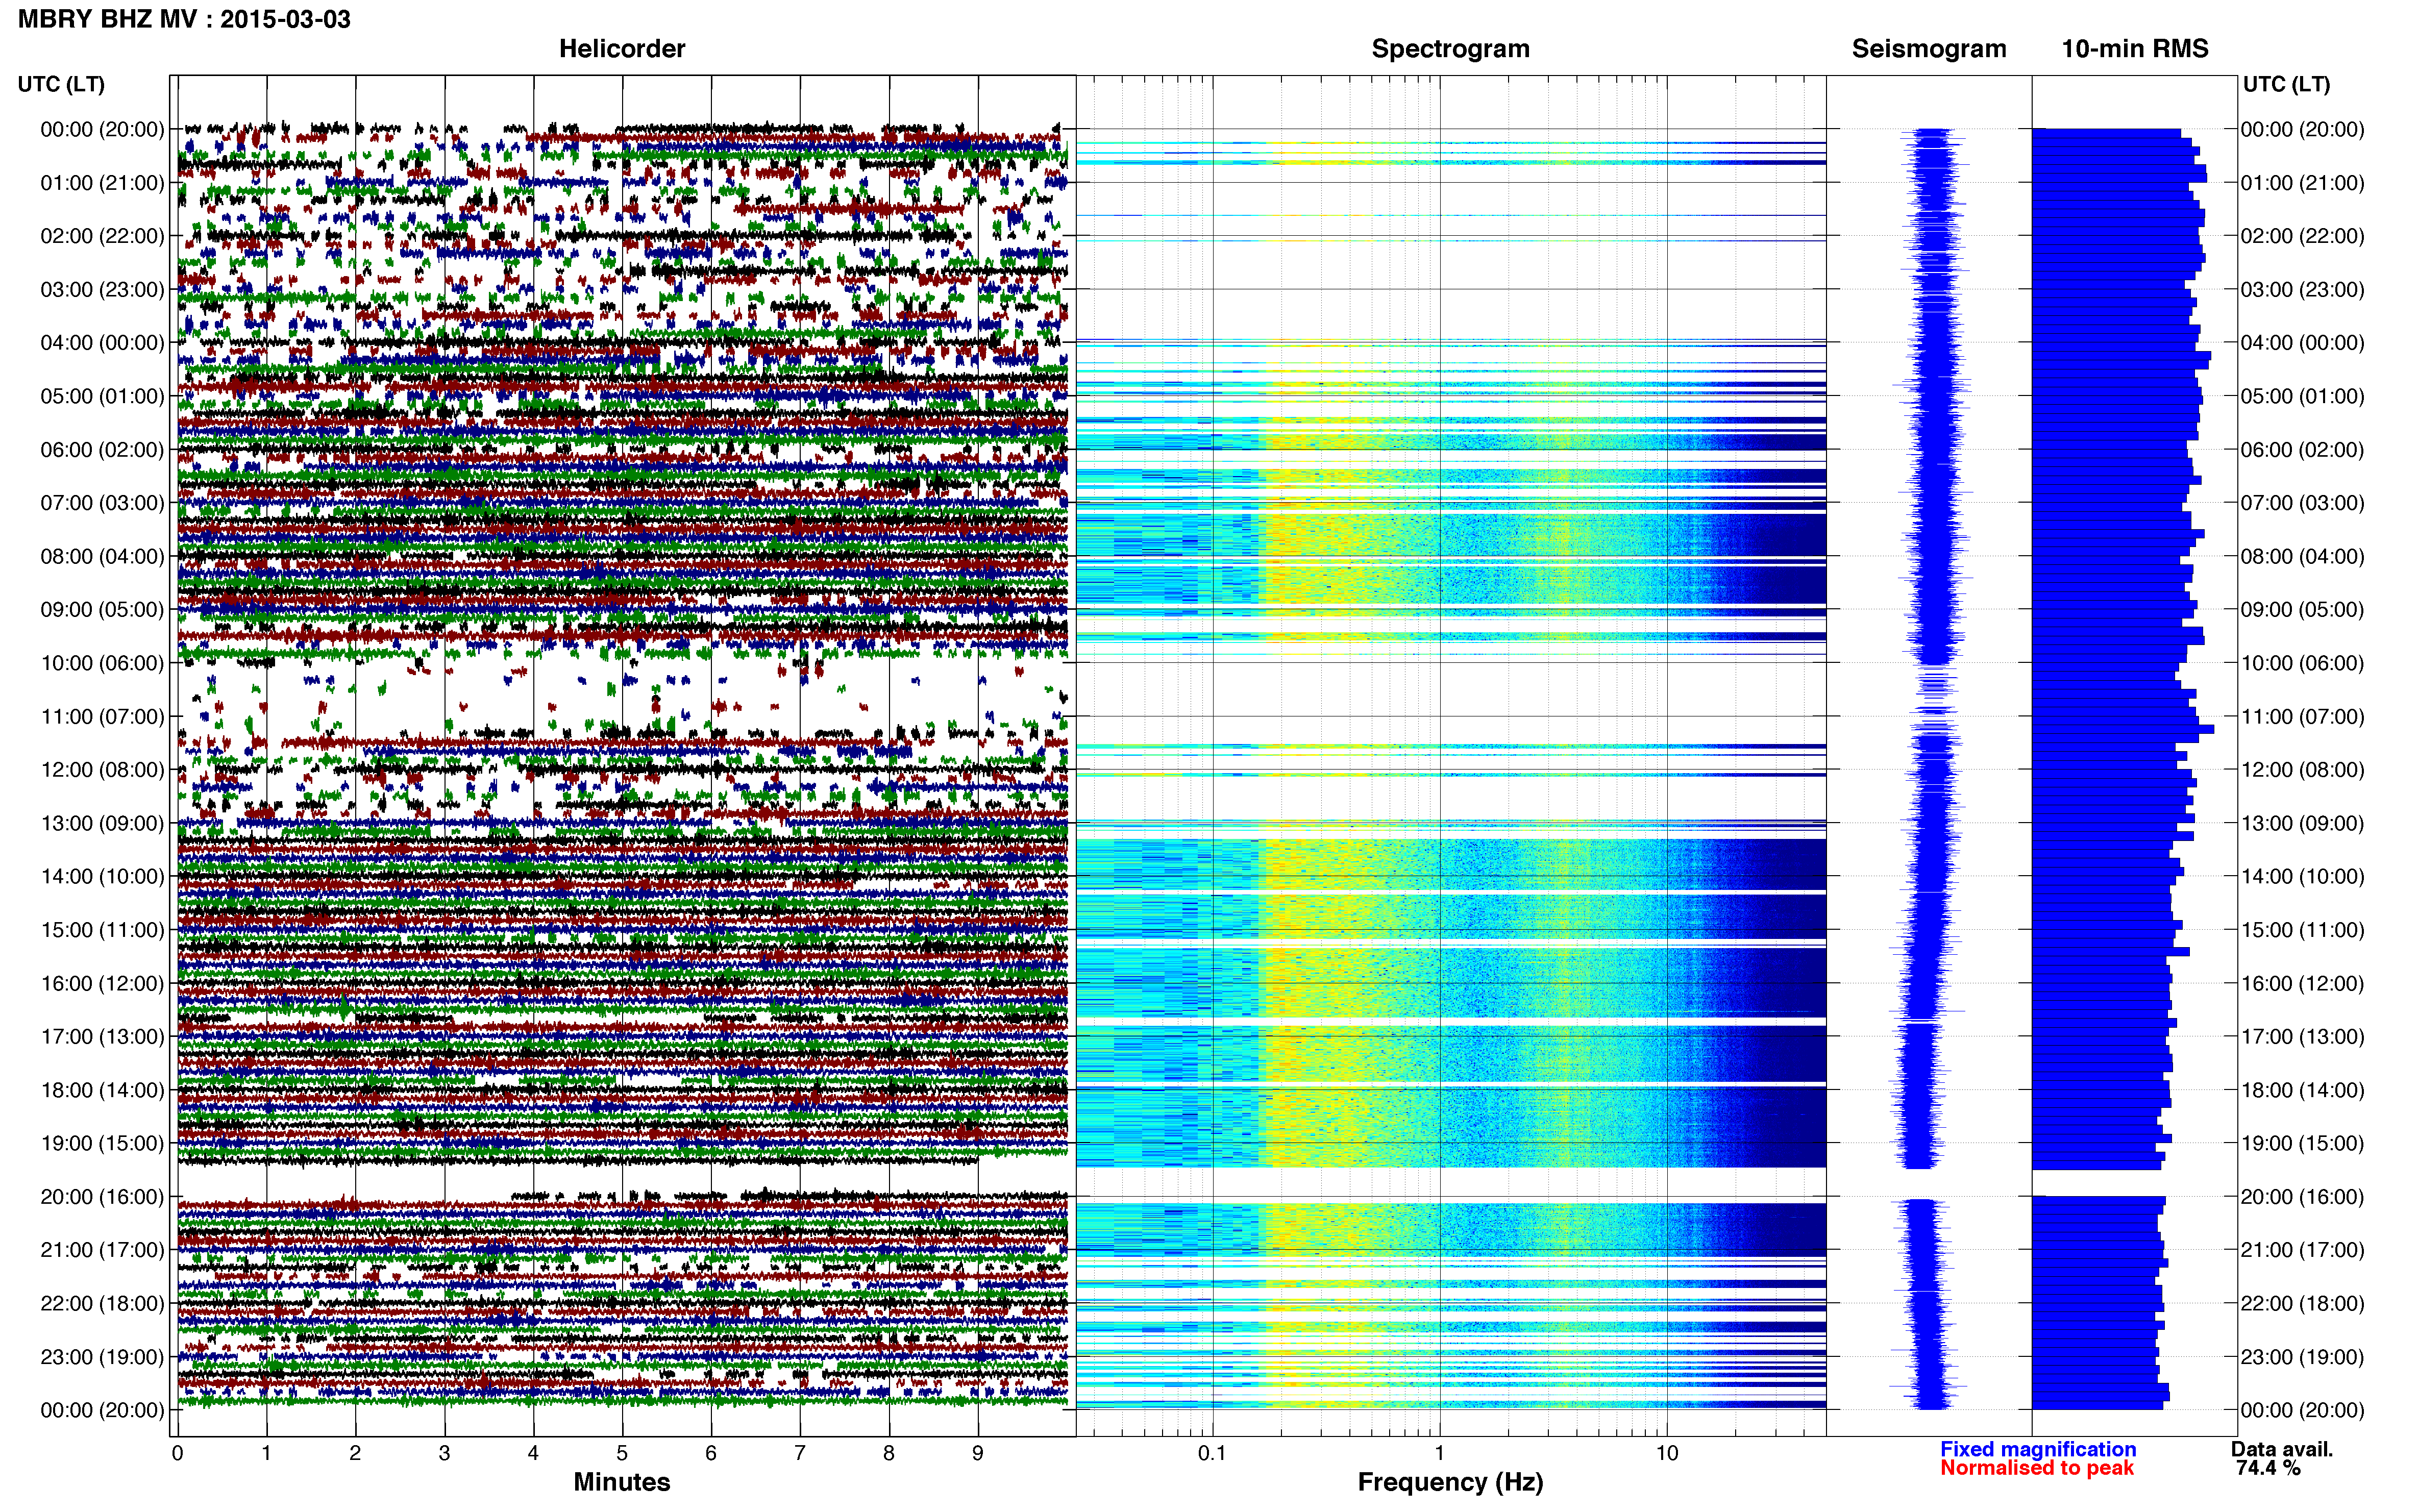Select the Spectrogram panel heading
Screen dimensions: 2419x1512
pos(1450,49)
